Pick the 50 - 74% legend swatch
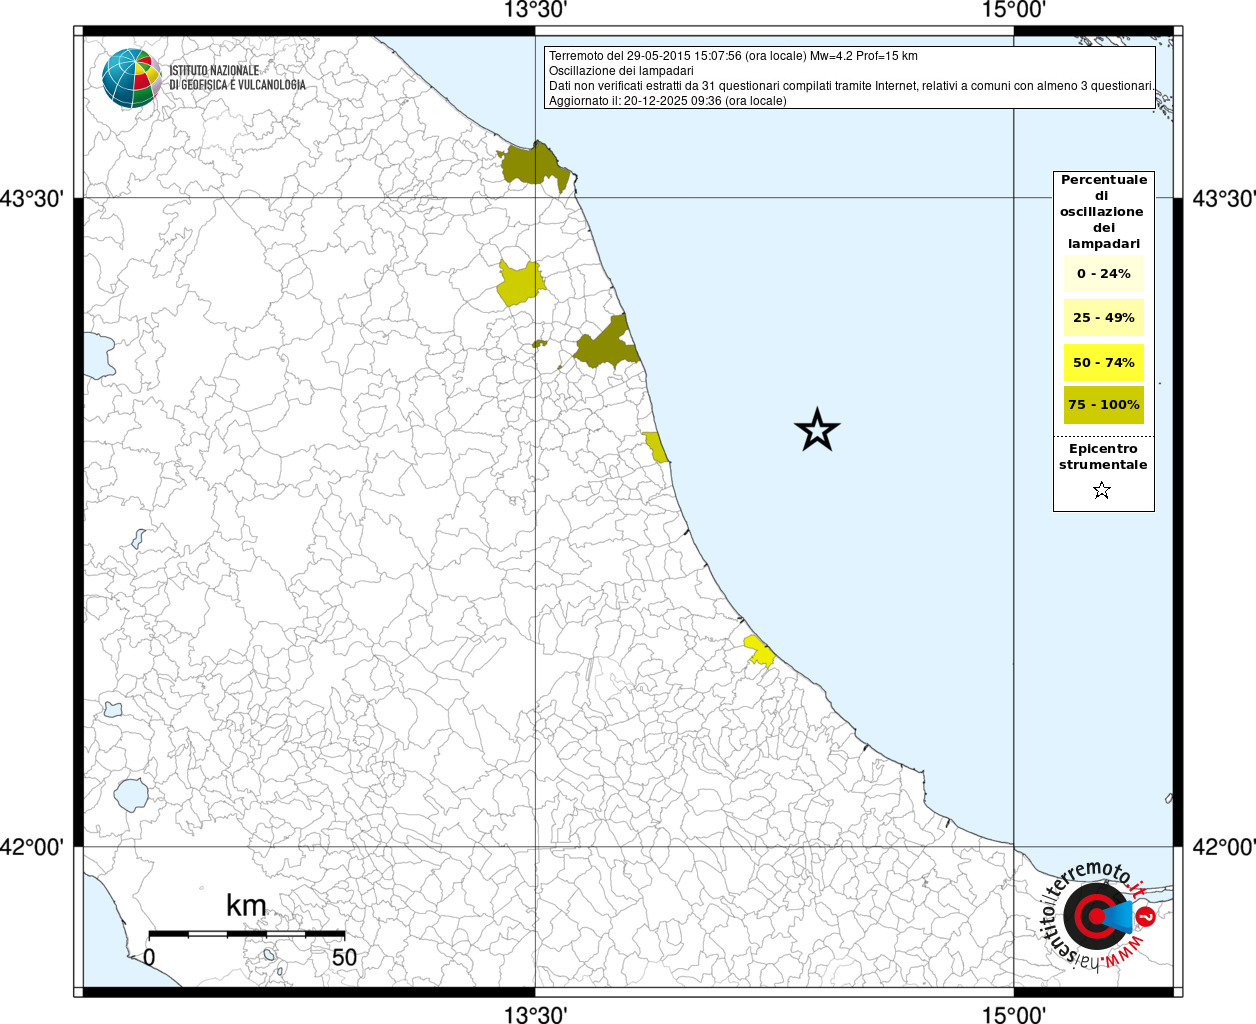The width and height of the screenshot is (1256, 1024). (x=1103, y=362)
